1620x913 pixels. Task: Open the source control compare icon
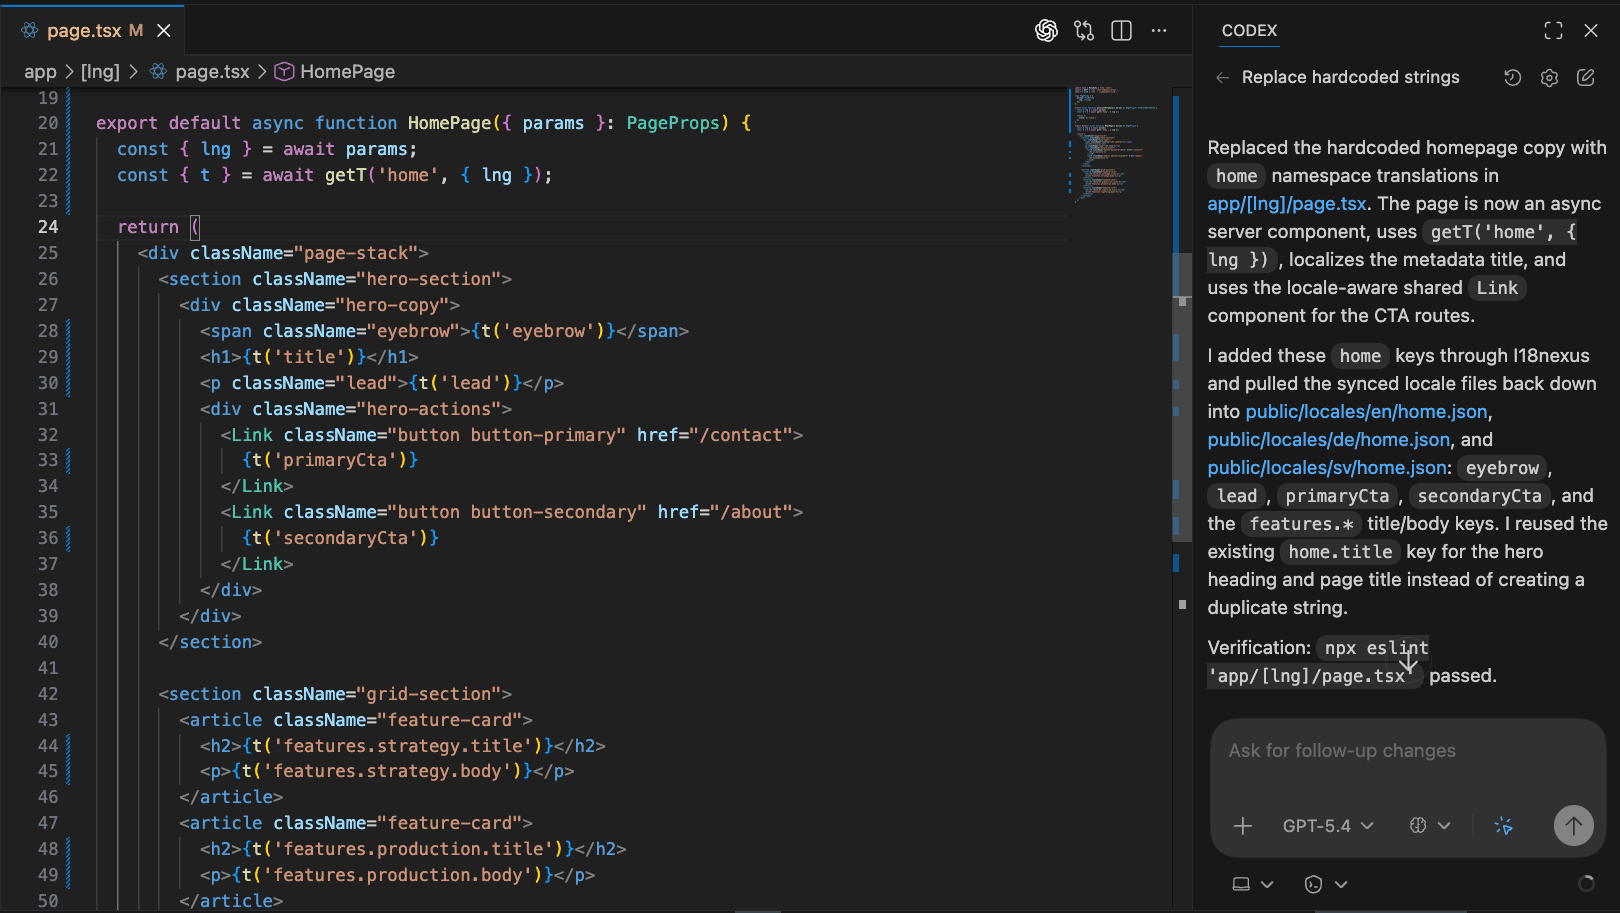click(1084, 31)
